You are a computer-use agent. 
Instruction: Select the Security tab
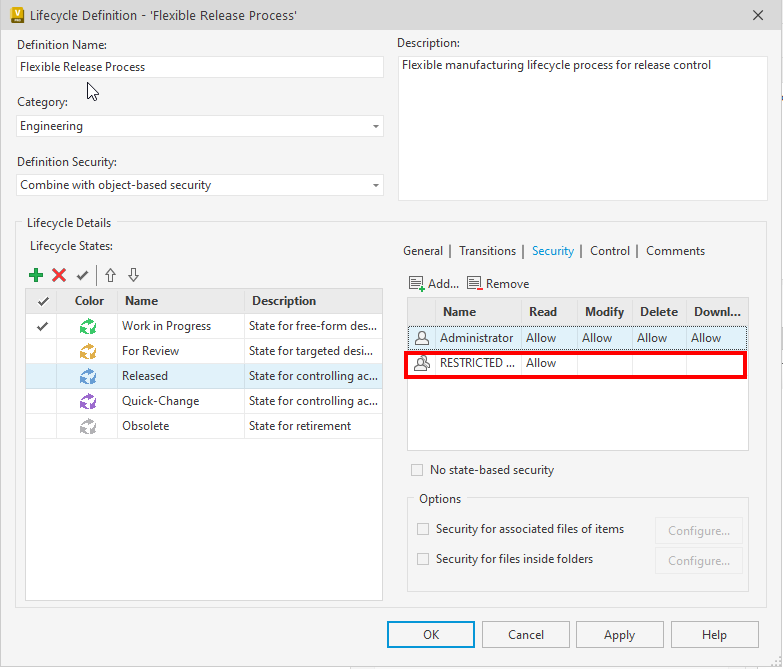tap(553, 251)
